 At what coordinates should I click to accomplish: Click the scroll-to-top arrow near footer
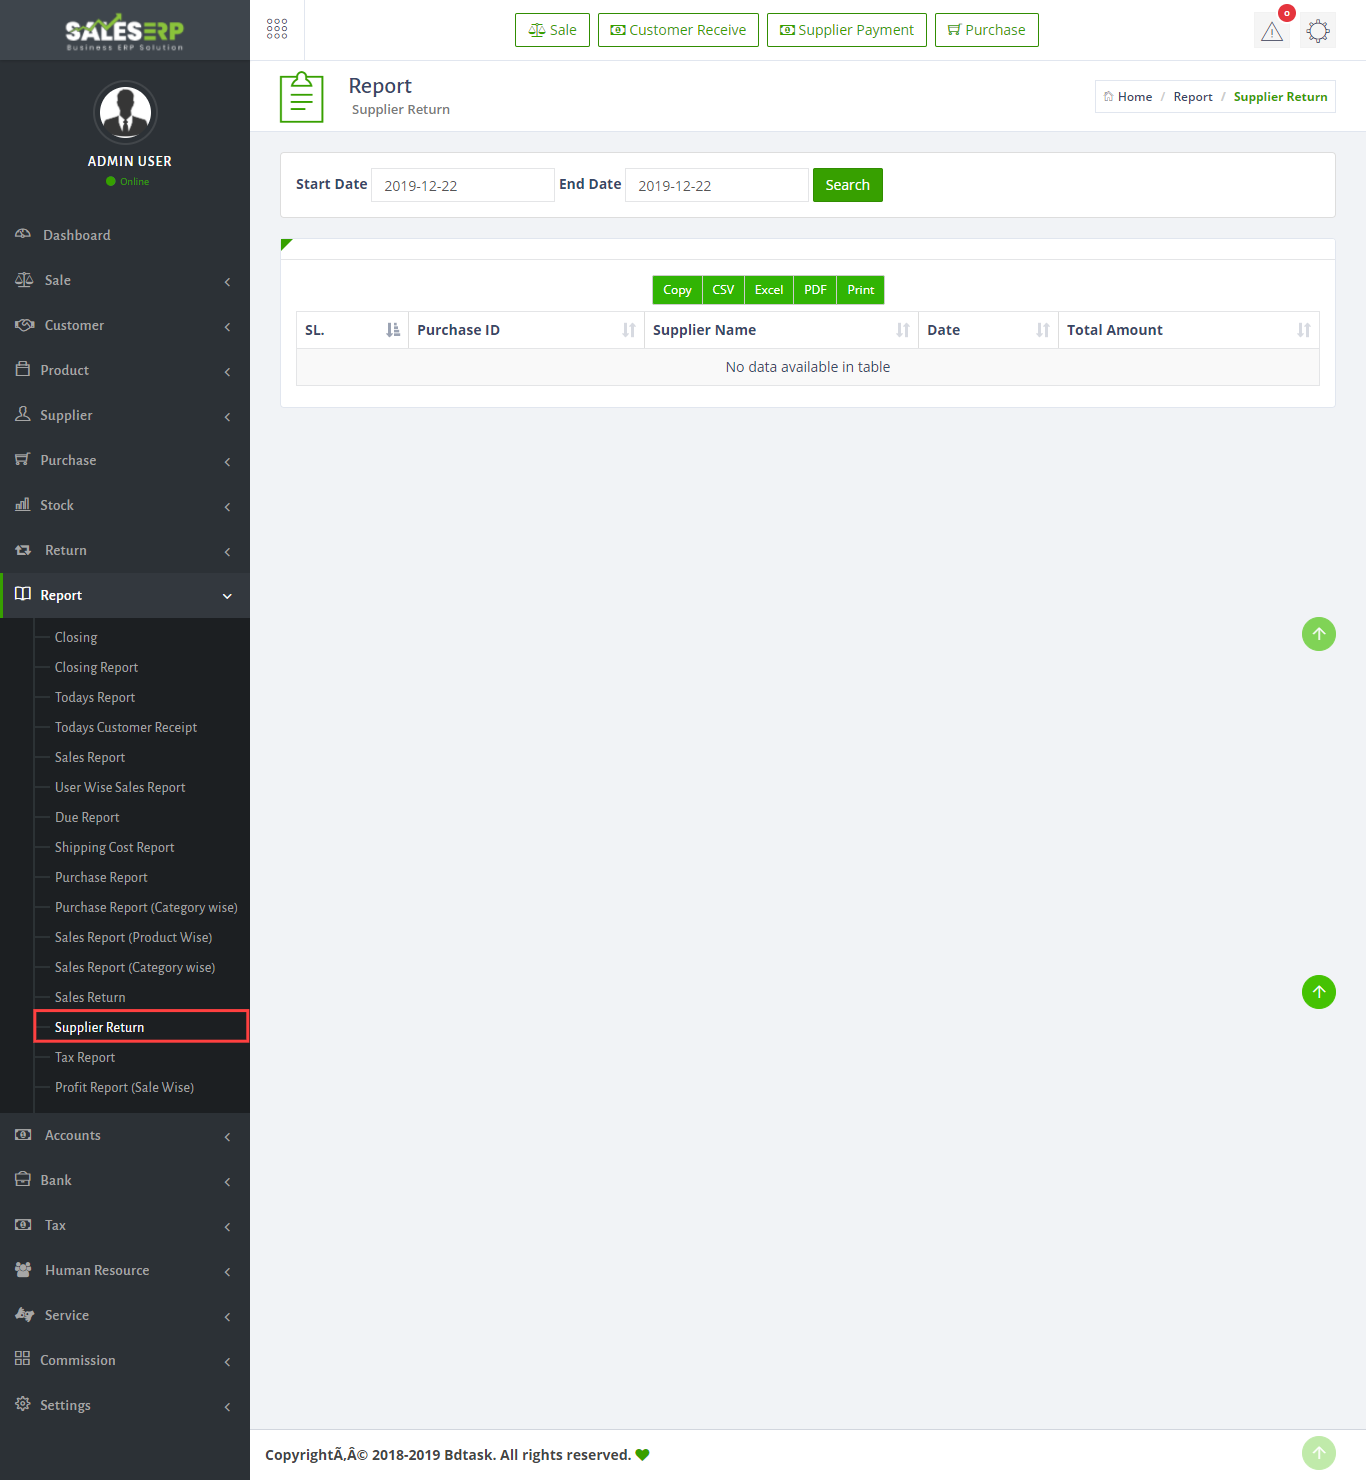(x=1318, y=1452)
